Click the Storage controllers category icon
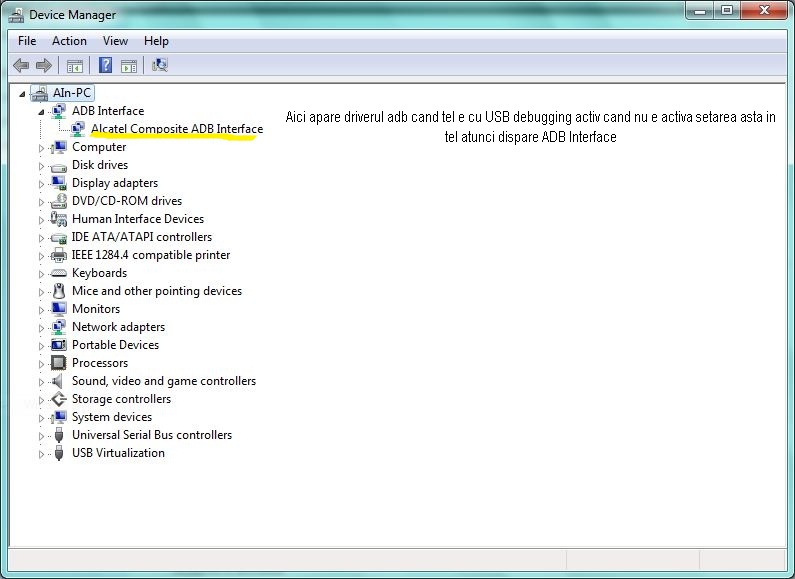This screenshot has width=795, height=579. click(59, 399)
